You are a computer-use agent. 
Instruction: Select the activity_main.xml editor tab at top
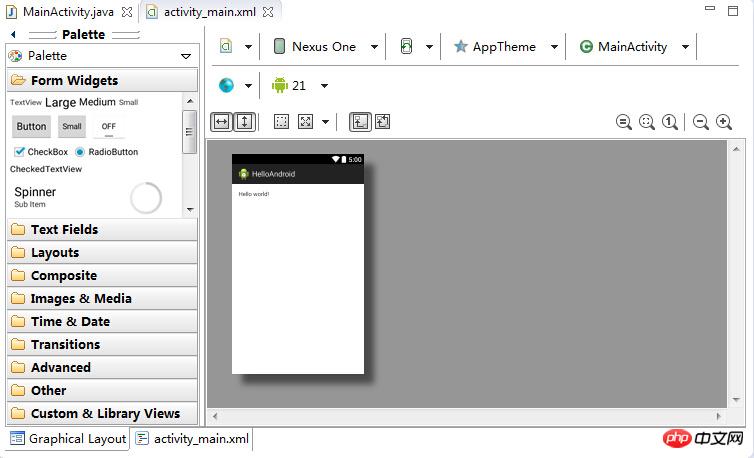(x=210, y=12)
